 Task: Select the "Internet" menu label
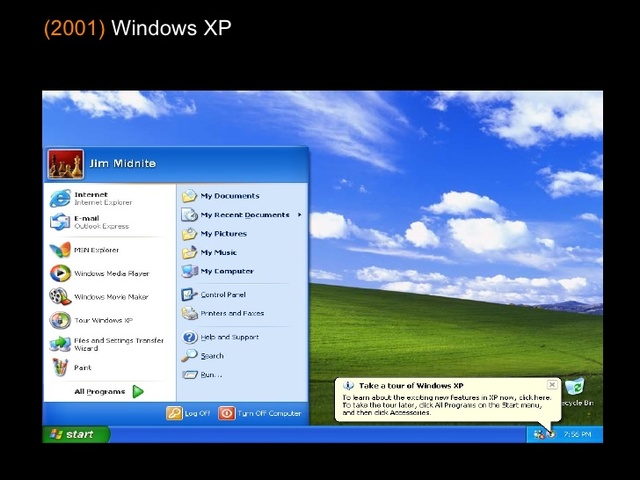[x=91, y=195]
